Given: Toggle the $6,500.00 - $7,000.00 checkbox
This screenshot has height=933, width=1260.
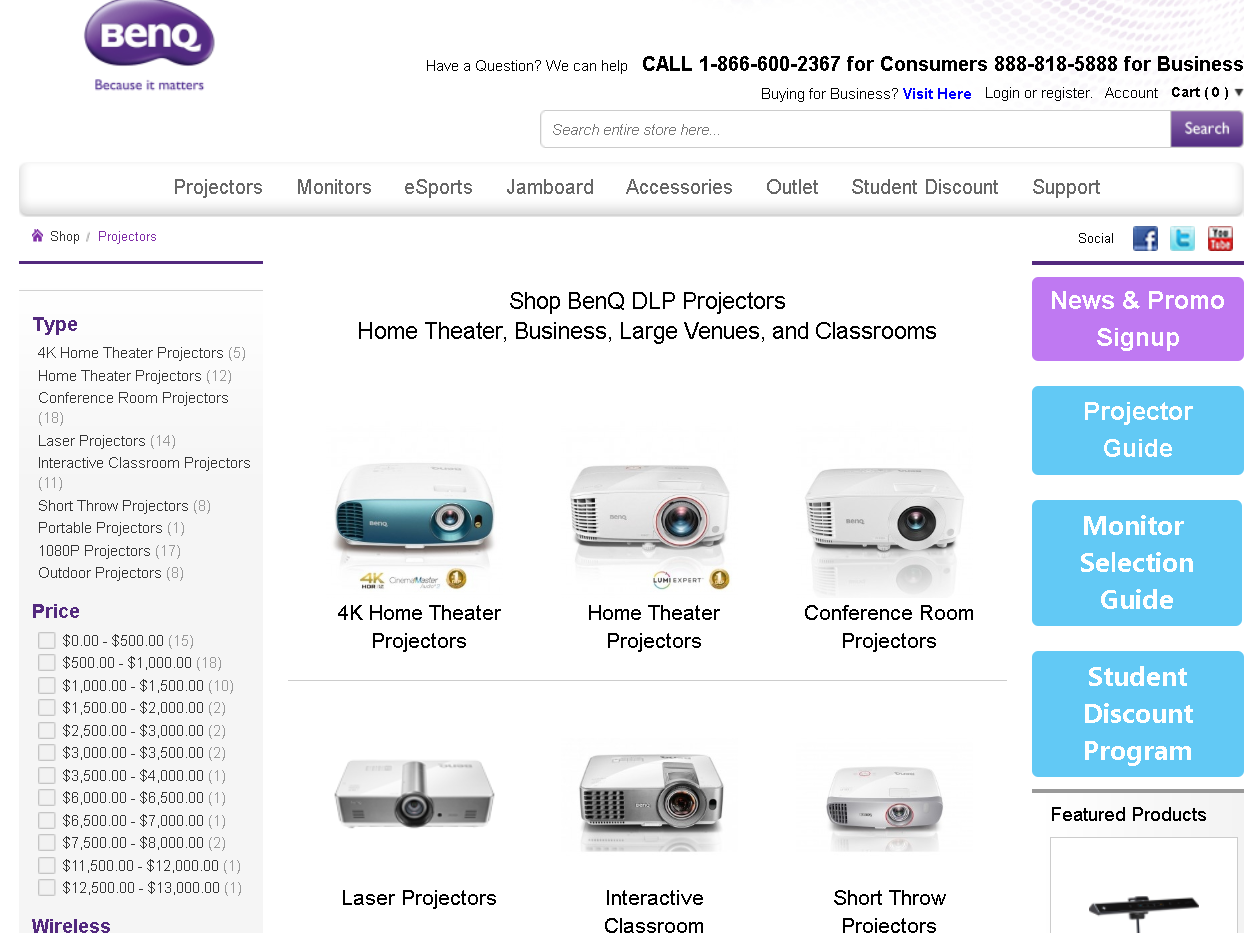Looking at the screenshot, I should click(x=47, y=820).
